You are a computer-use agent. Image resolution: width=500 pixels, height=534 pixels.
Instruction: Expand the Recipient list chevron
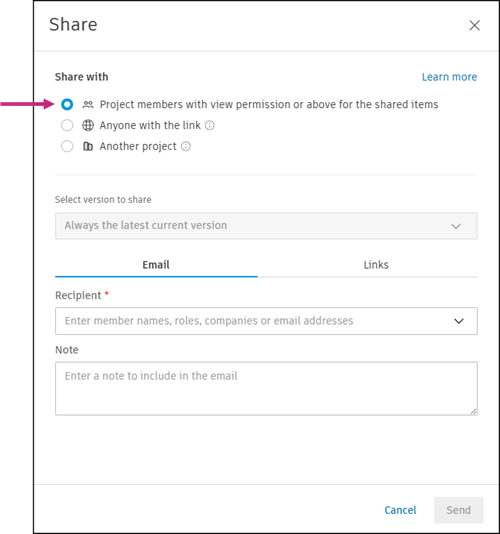pyautogui.click(x=459, y=321)
